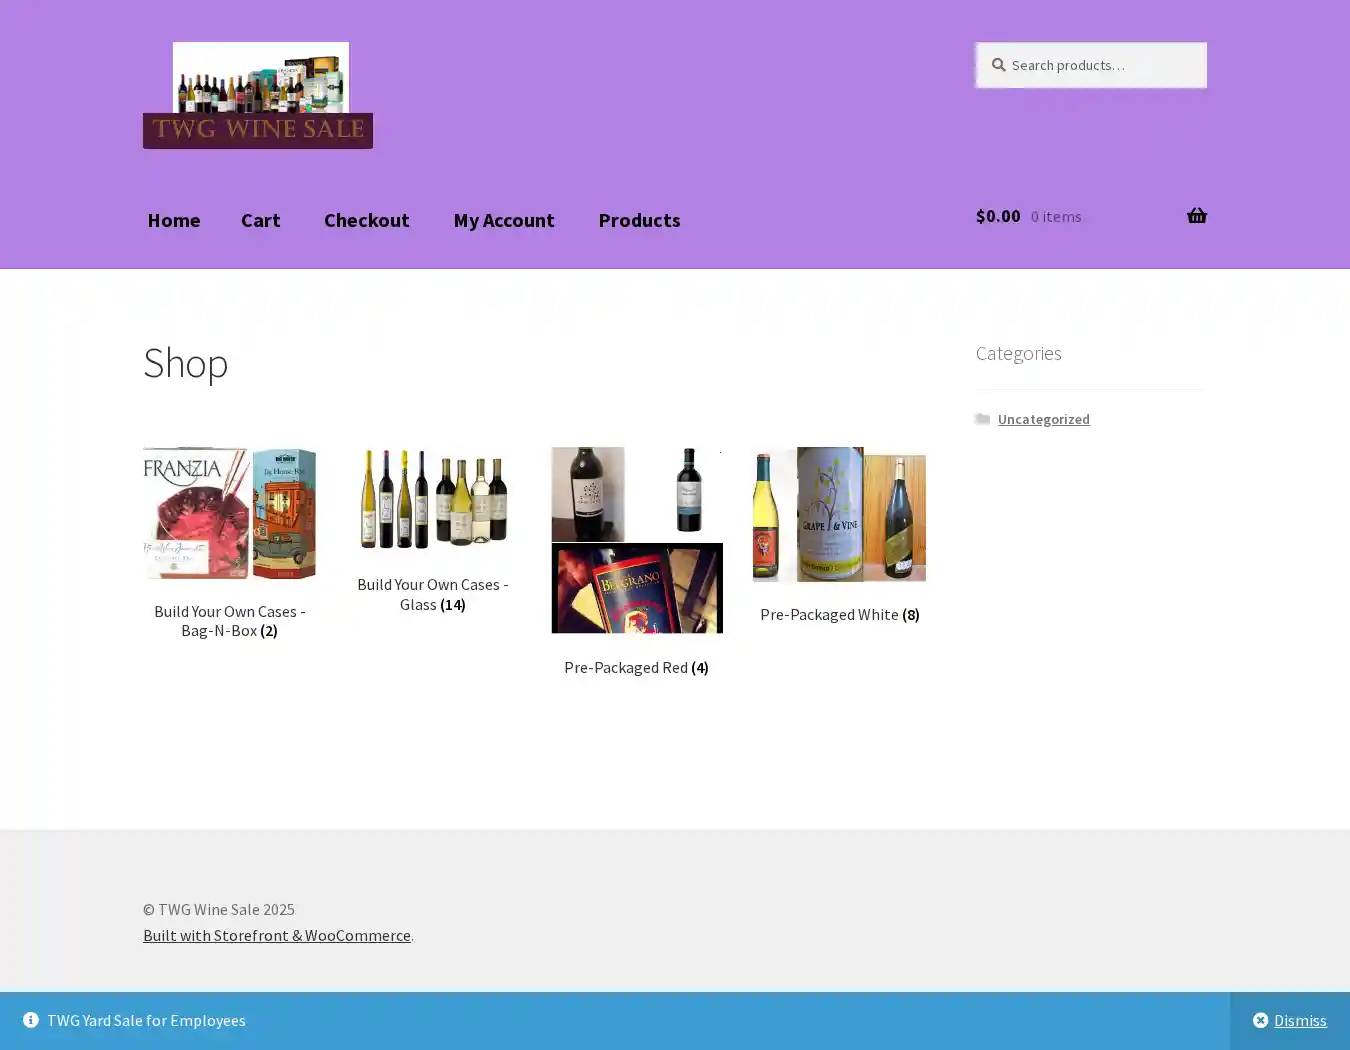This screenshot has width=1350, height=1050.
Task: Click the shopping basket cart icon
Action: point(1196,216)
